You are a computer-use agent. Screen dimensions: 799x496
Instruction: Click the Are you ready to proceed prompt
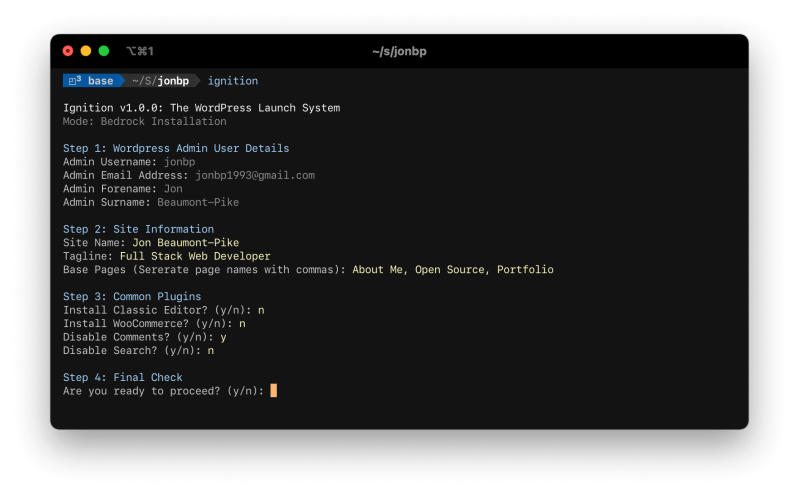click(164, 391)
